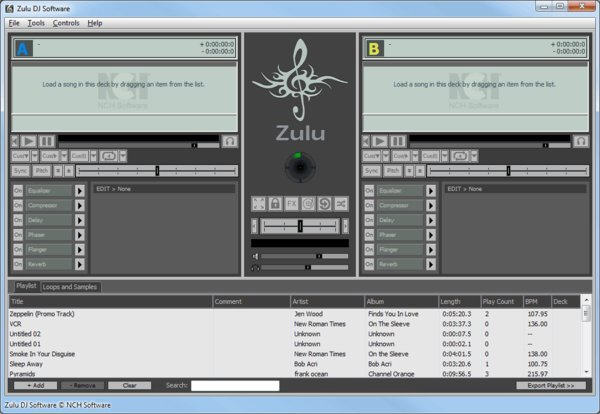This screenshot has width=600, height=414.
Task: Turn on Compressor effect for deck A
Action: 18,205
